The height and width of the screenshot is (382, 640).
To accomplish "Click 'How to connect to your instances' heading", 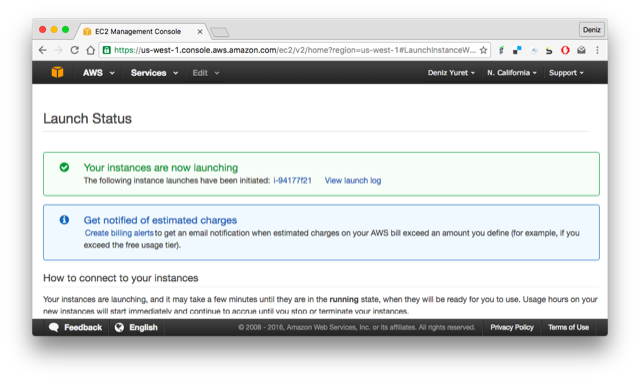I will pos(121,278).
